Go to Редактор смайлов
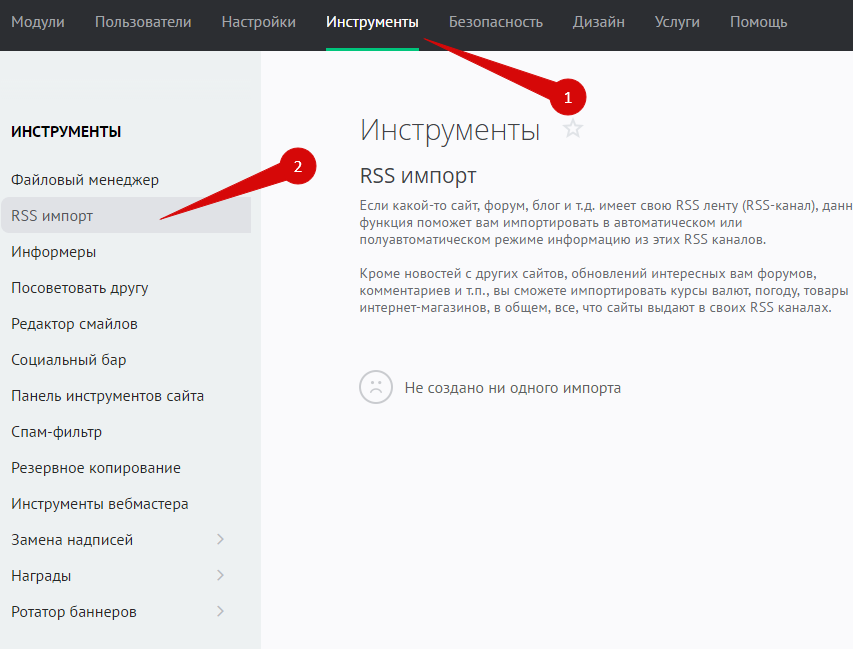The width and height of the screenshot is (853, 649). 75,324
